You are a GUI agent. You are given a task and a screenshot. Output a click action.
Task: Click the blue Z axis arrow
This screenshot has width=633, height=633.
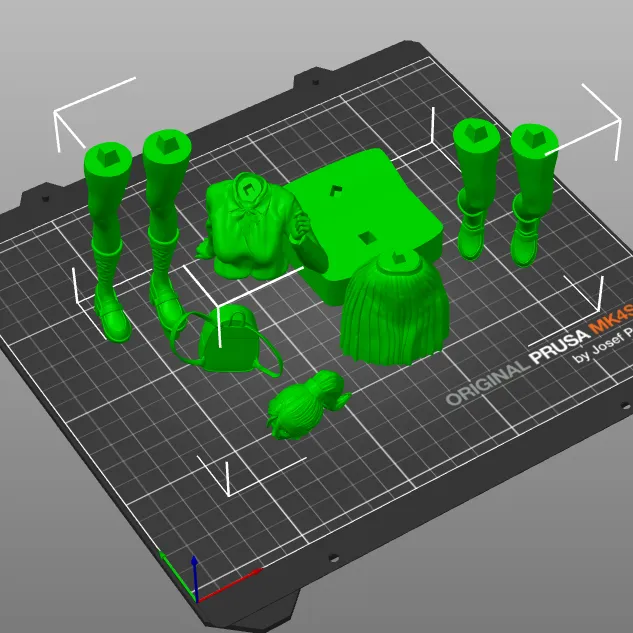pos(195,575)
